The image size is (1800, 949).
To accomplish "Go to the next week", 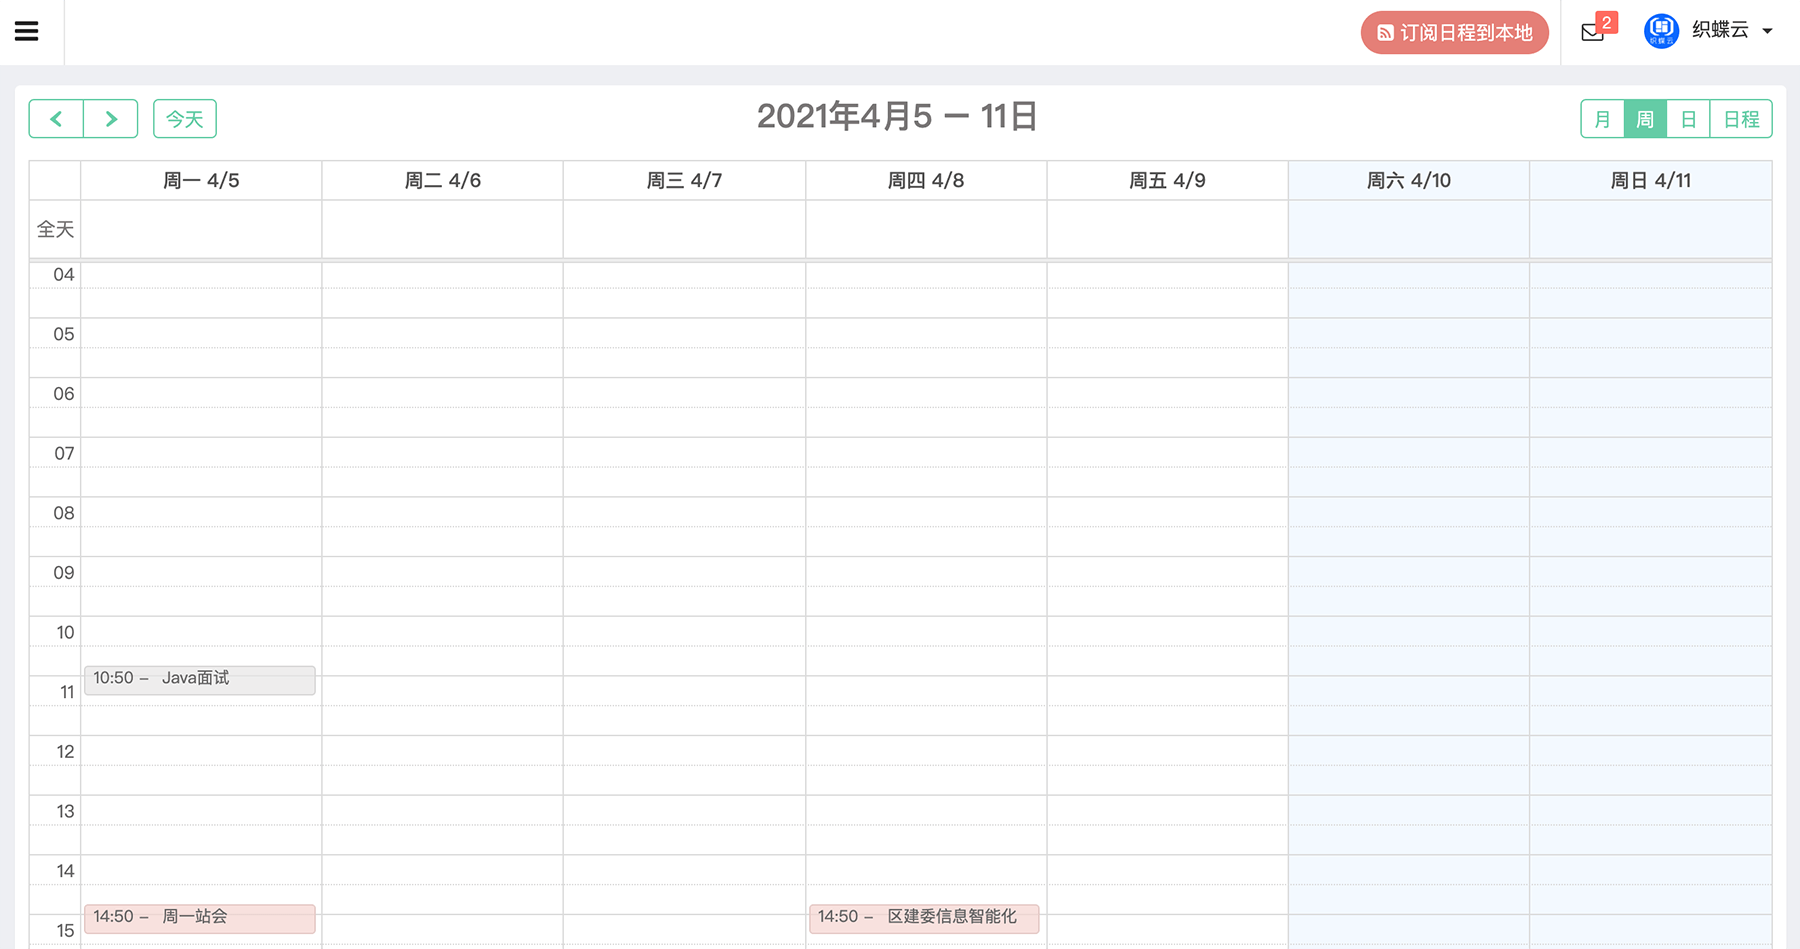I will click(111, 119).
